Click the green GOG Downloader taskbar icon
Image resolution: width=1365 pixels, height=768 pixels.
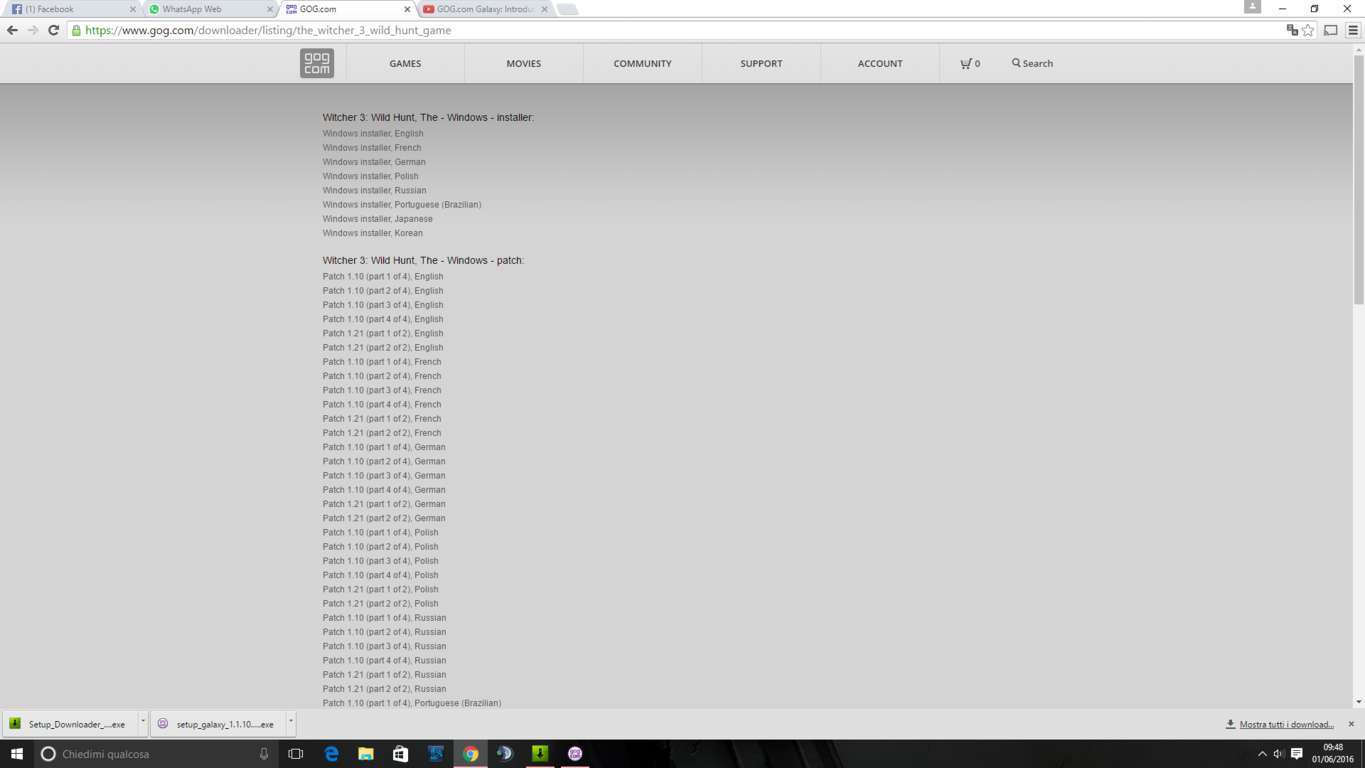coord(540,754)
